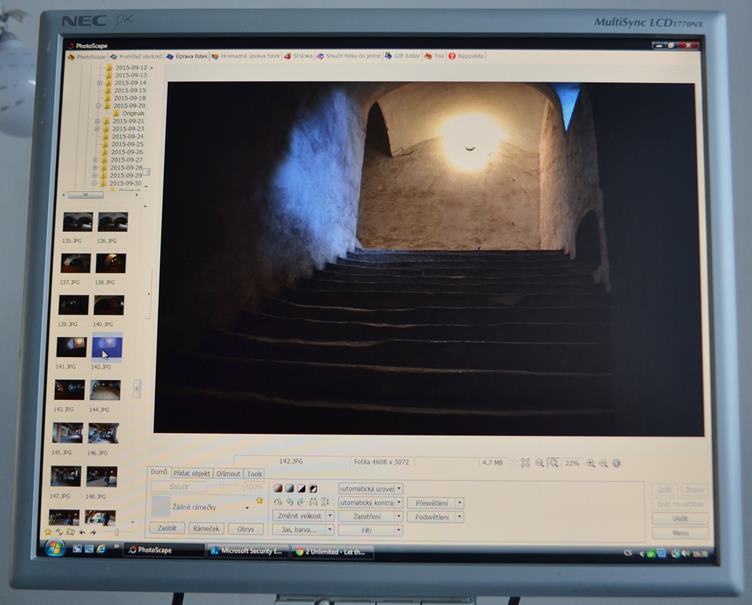Open the 'Zaostření' dropdown arrow
This screenshot has width=752, height=605.
coord(398,516)
